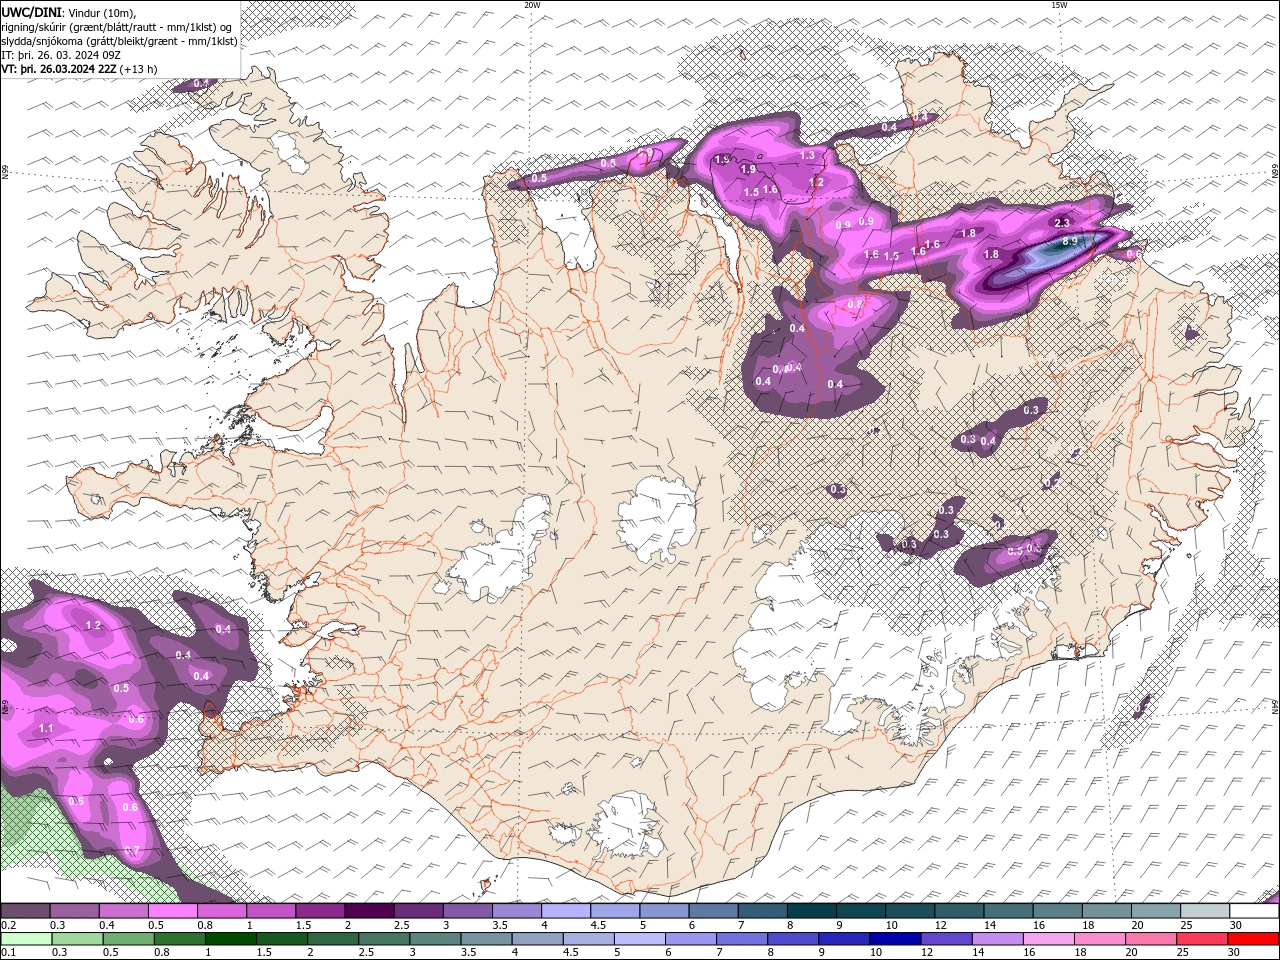Choose the snow legend swatch labeled 10
Image resolution: width=1280 pixels, height=960 pixels.
910,911
